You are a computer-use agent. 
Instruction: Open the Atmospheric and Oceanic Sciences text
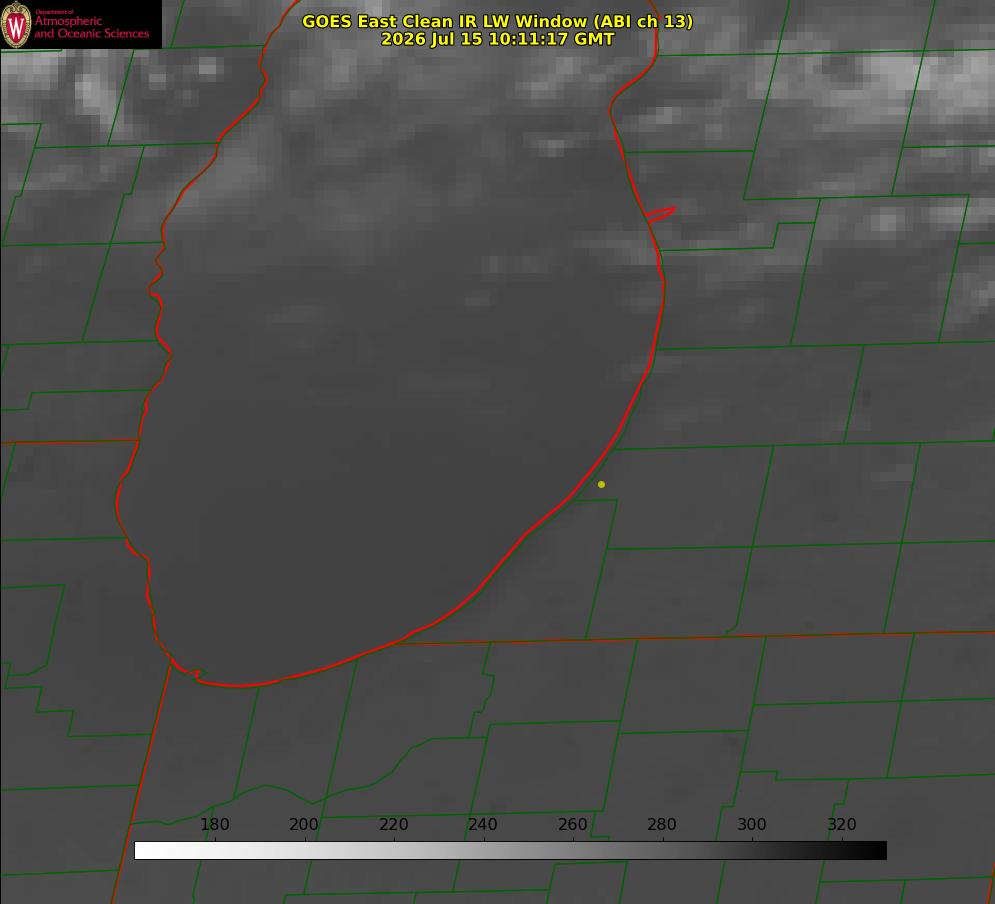click(x=92, y=27)
